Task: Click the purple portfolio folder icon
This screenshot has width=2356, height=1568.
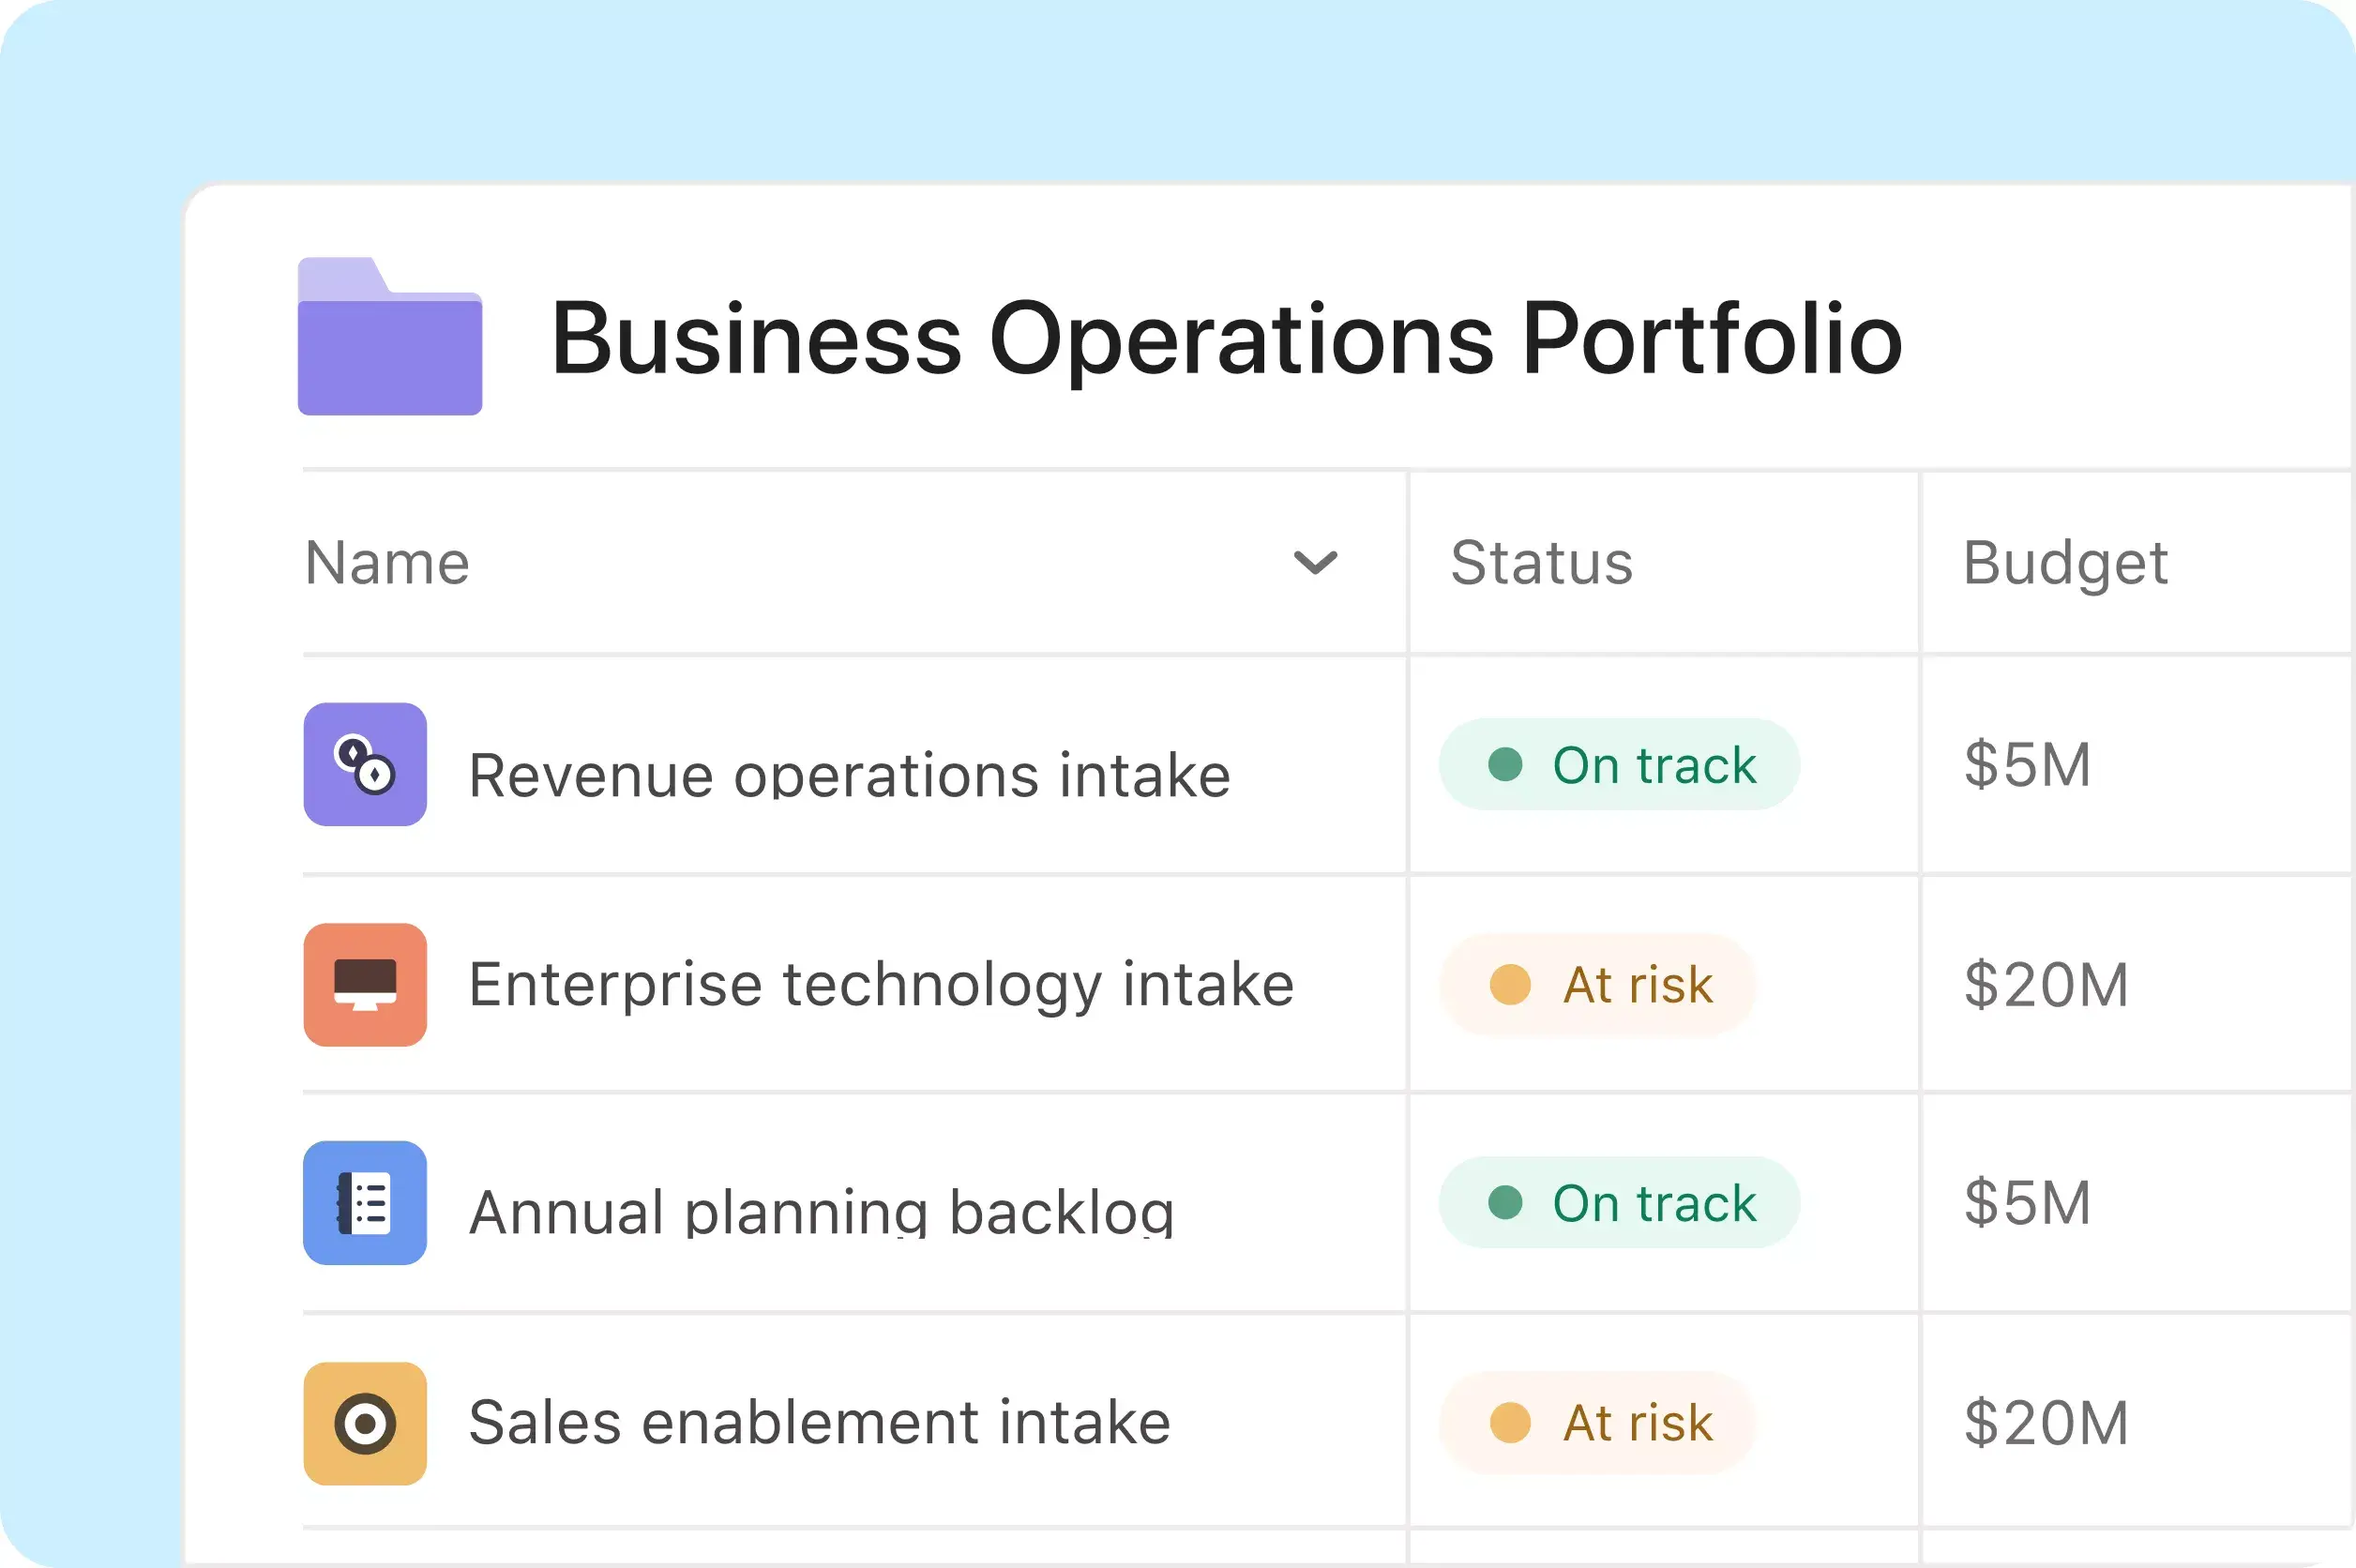Action: pyautogui.click(x=390, y=338)
